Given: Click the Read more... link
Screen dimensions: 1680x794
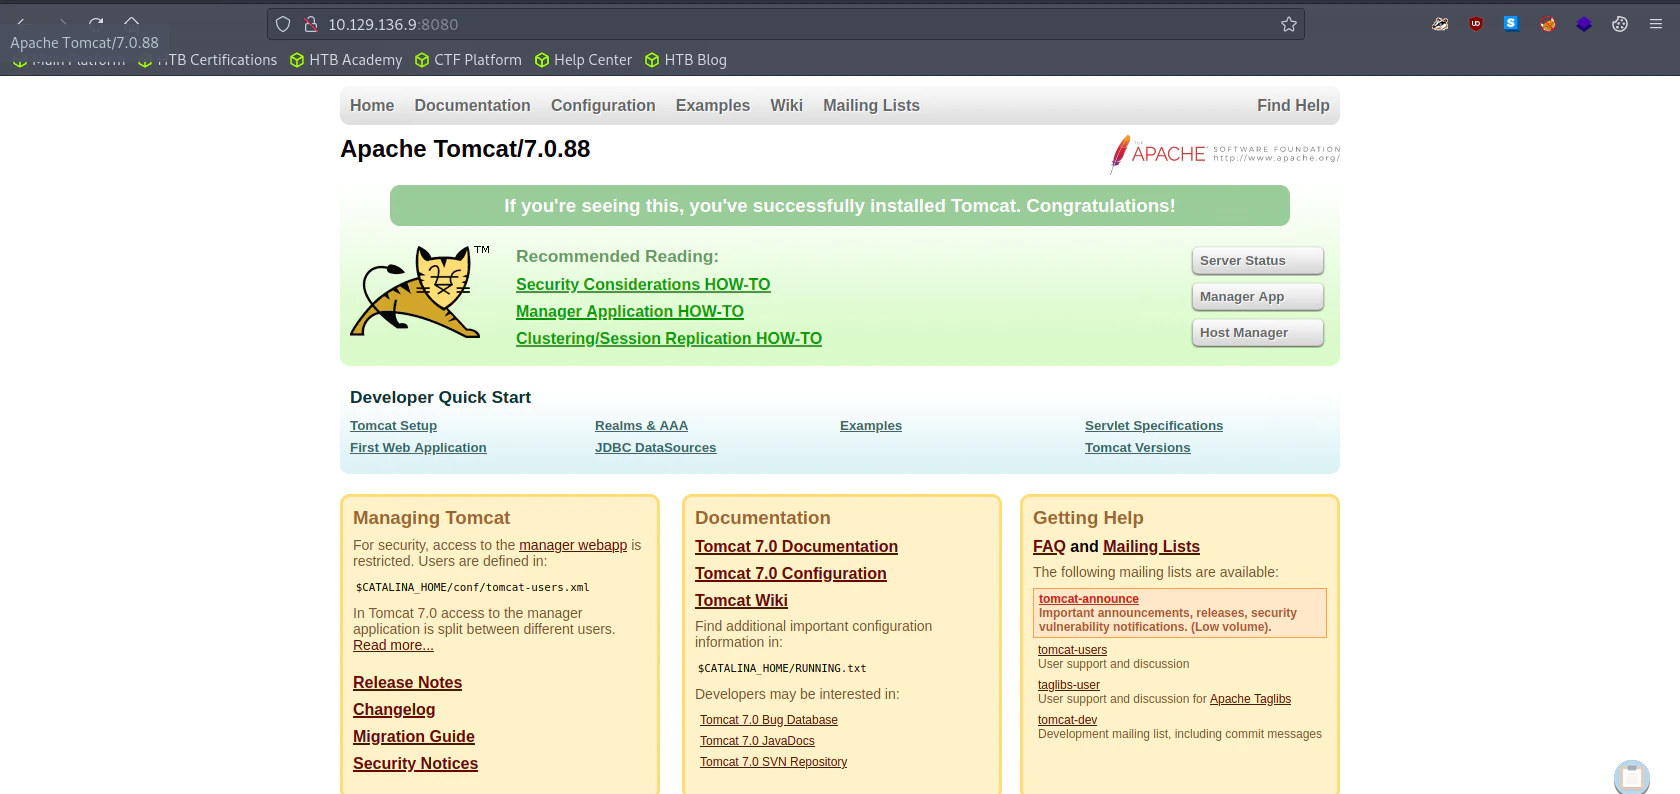Looking at the screenshot, I should (393, 645).
